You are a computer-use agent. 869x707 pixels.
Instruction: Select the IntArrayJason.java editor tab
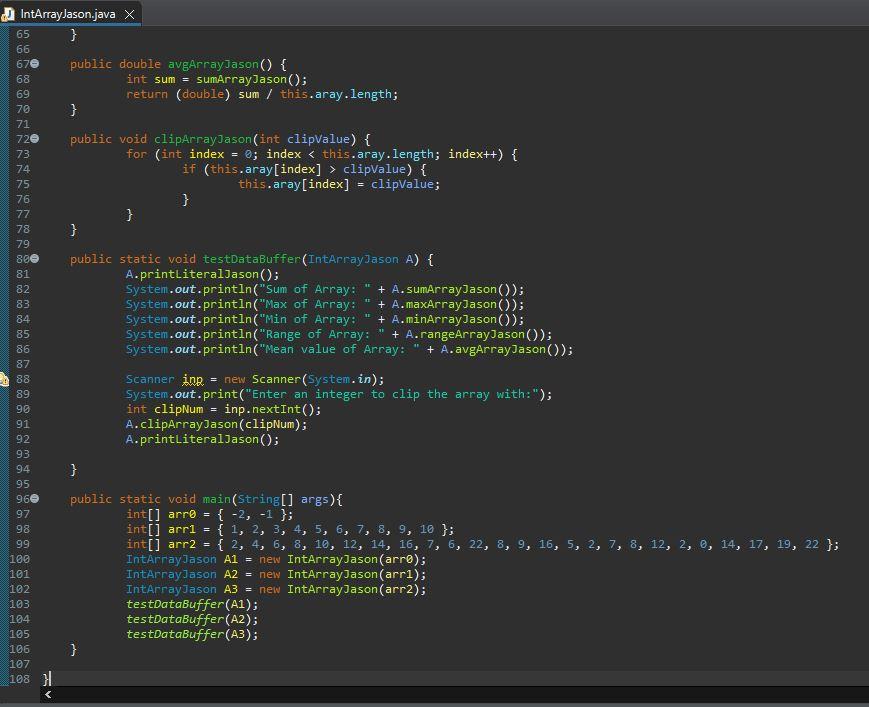(x=67, y=14)
